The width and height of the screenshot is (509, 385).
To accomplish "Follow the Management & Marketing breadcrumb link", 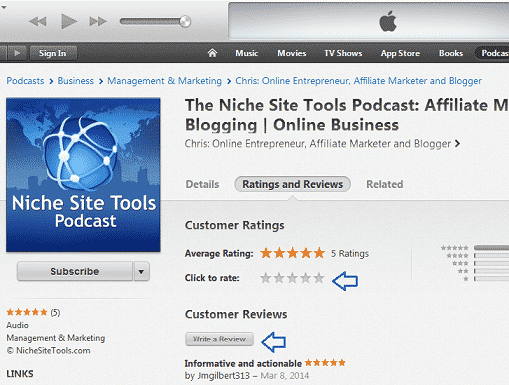I will (x=164, y=81).
